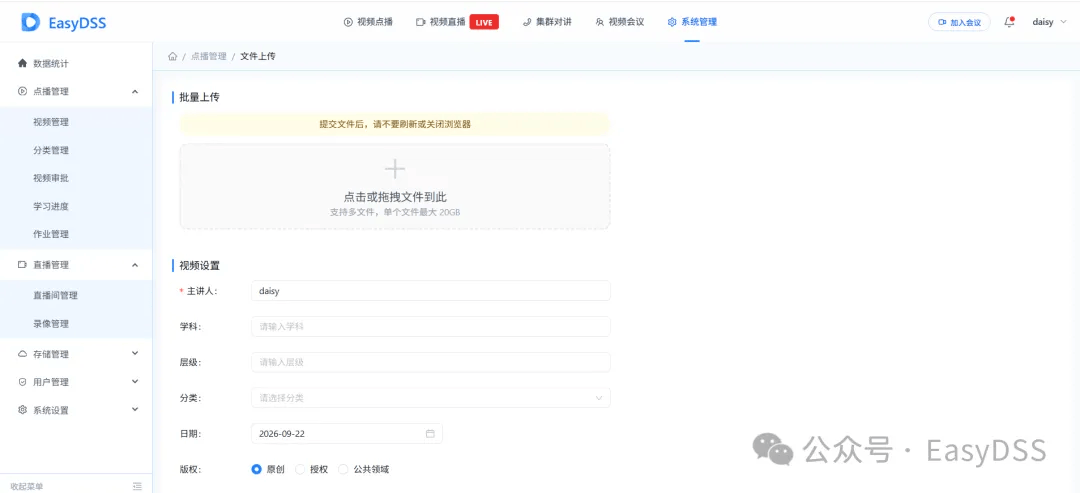The image size is (1080, 493).
Task: Click the collapse menu icon at sidebar bottom
Action: click(137, 486)
